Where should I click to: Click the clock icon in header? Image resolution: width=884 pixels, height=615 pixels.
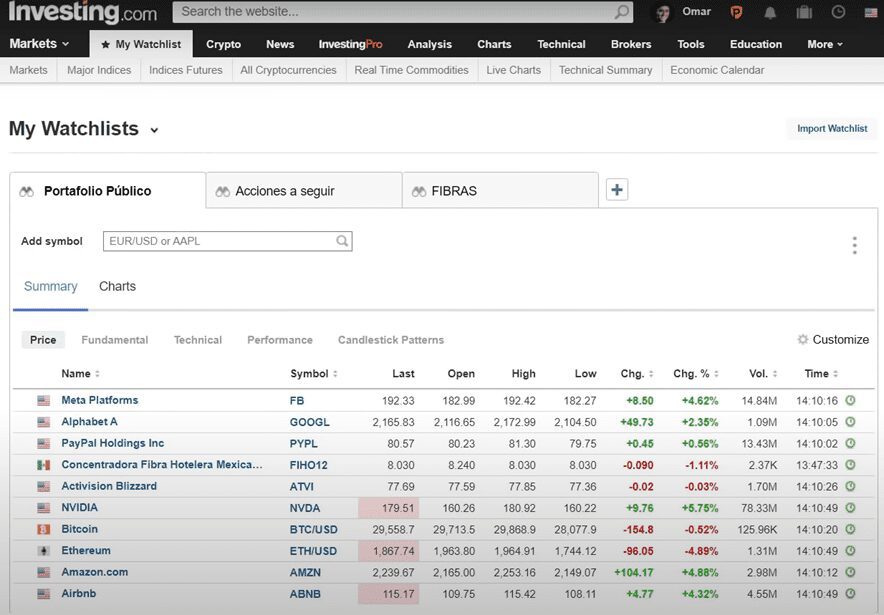click(838, 13)
